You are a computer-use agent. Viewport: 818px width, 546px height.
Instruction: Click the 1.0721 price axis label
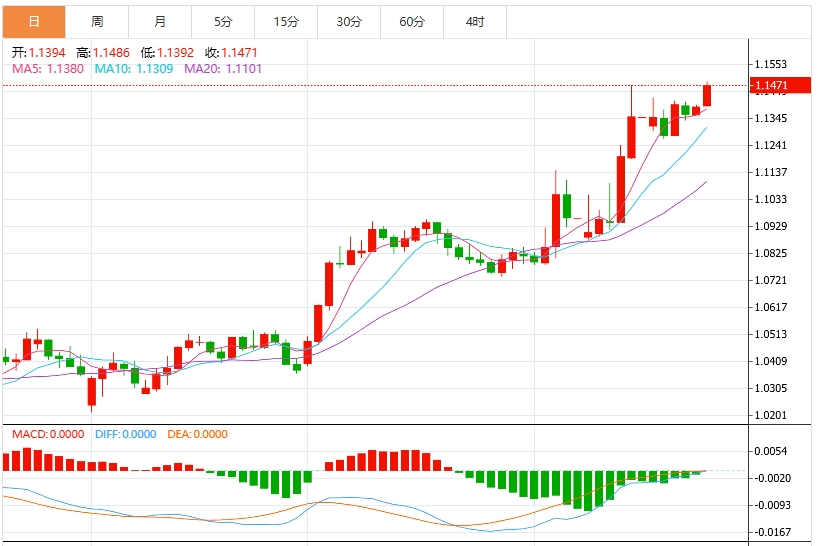[771, 281]
